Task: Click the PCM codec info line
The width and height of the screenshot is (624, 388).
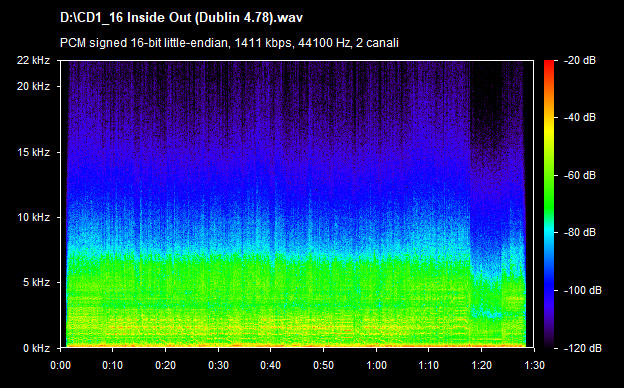Action: (x=229, y=43)
